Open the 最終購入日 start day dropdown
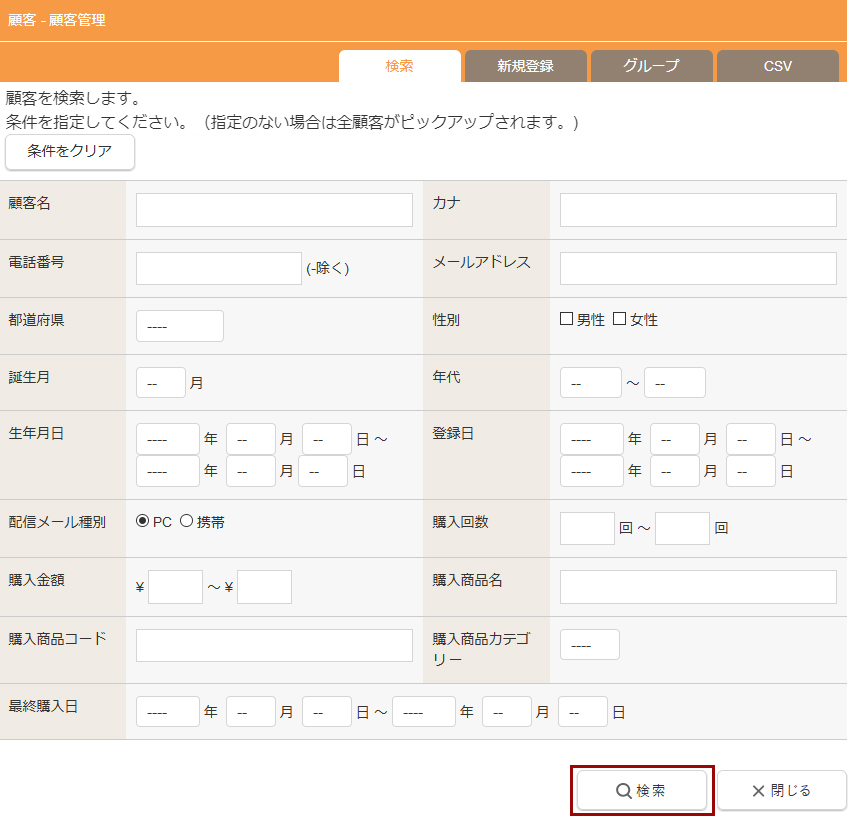This screenshot has height=829, width=848. 327,712
